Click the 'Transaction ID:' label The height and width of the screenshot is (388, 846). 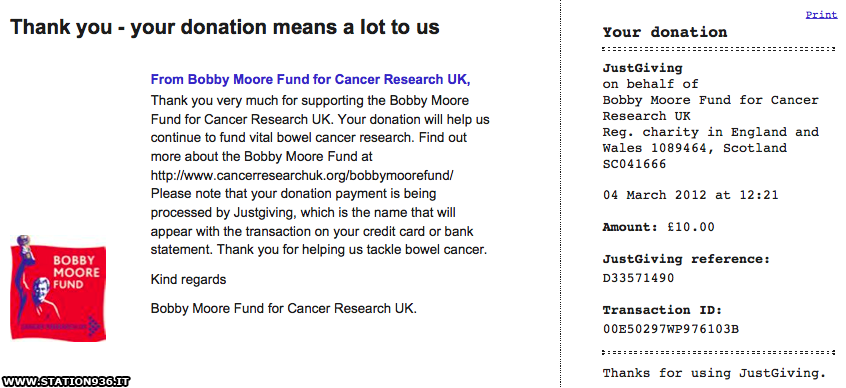(662, 310)
